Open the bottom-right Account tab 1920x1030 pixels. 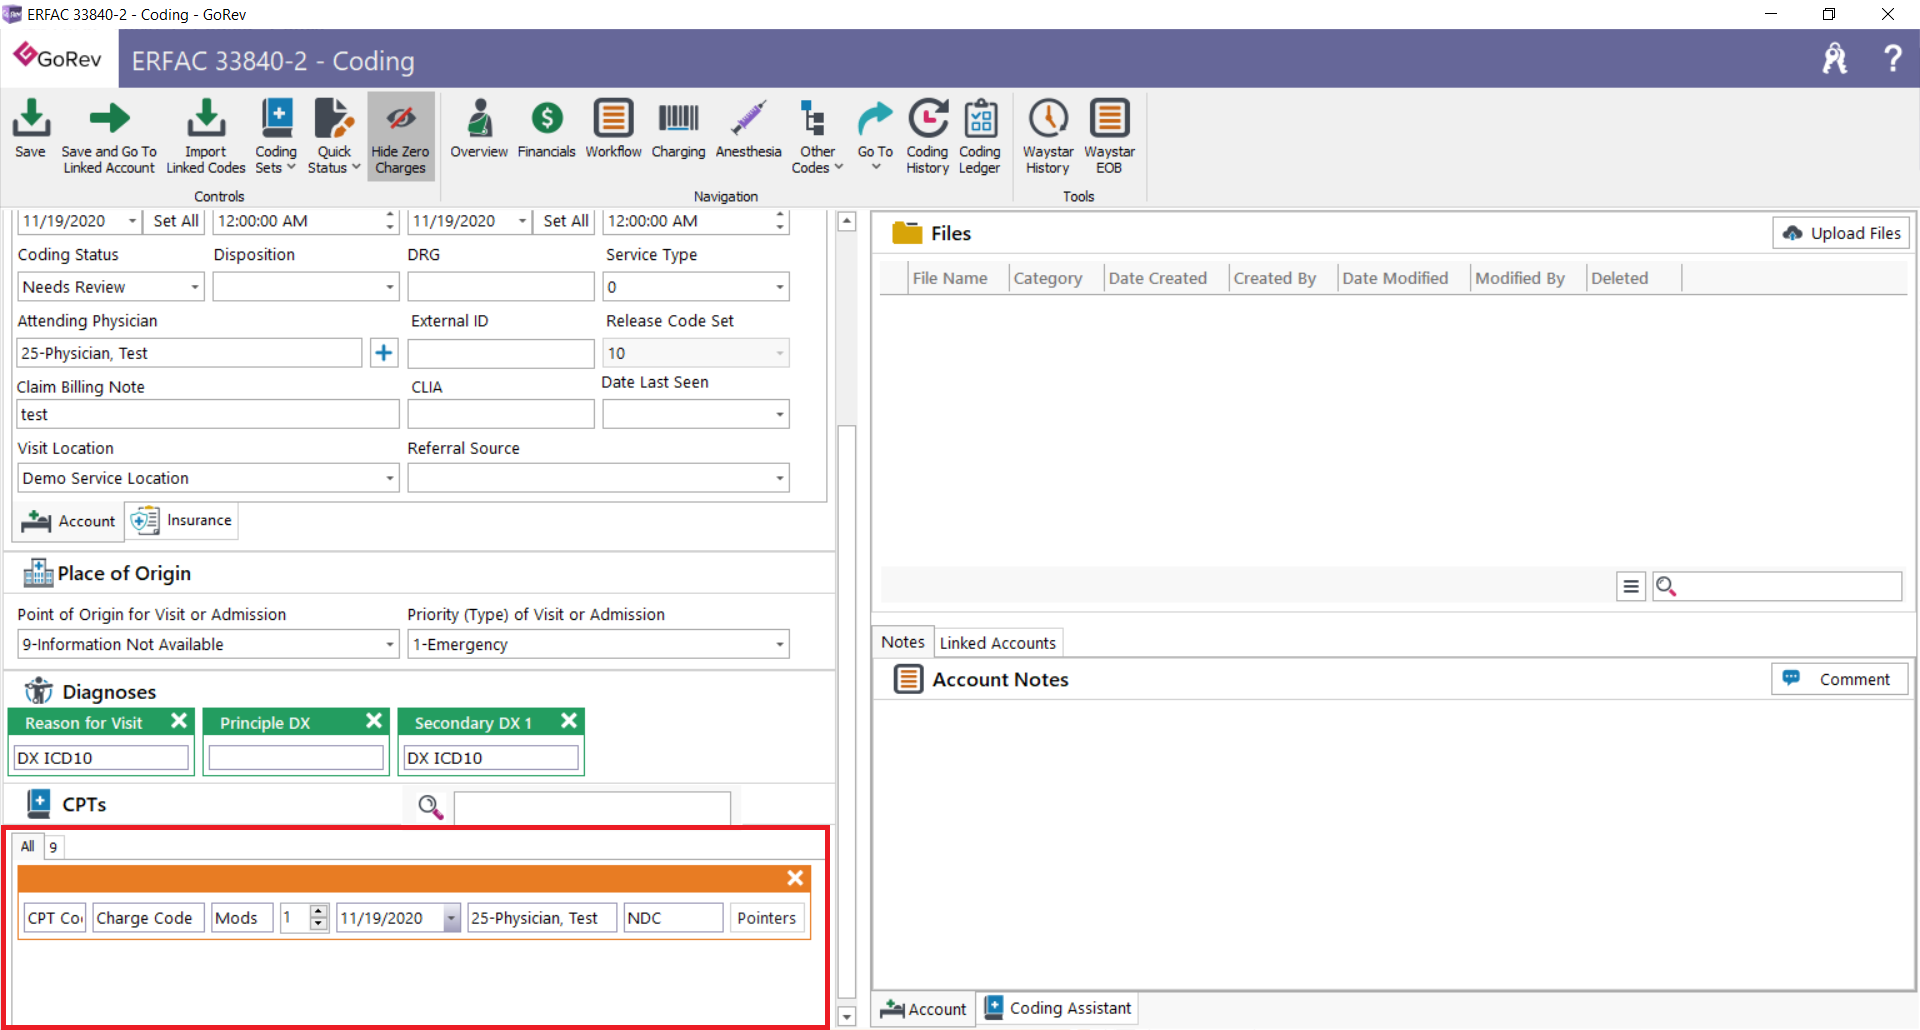[x=923, y=1009]
